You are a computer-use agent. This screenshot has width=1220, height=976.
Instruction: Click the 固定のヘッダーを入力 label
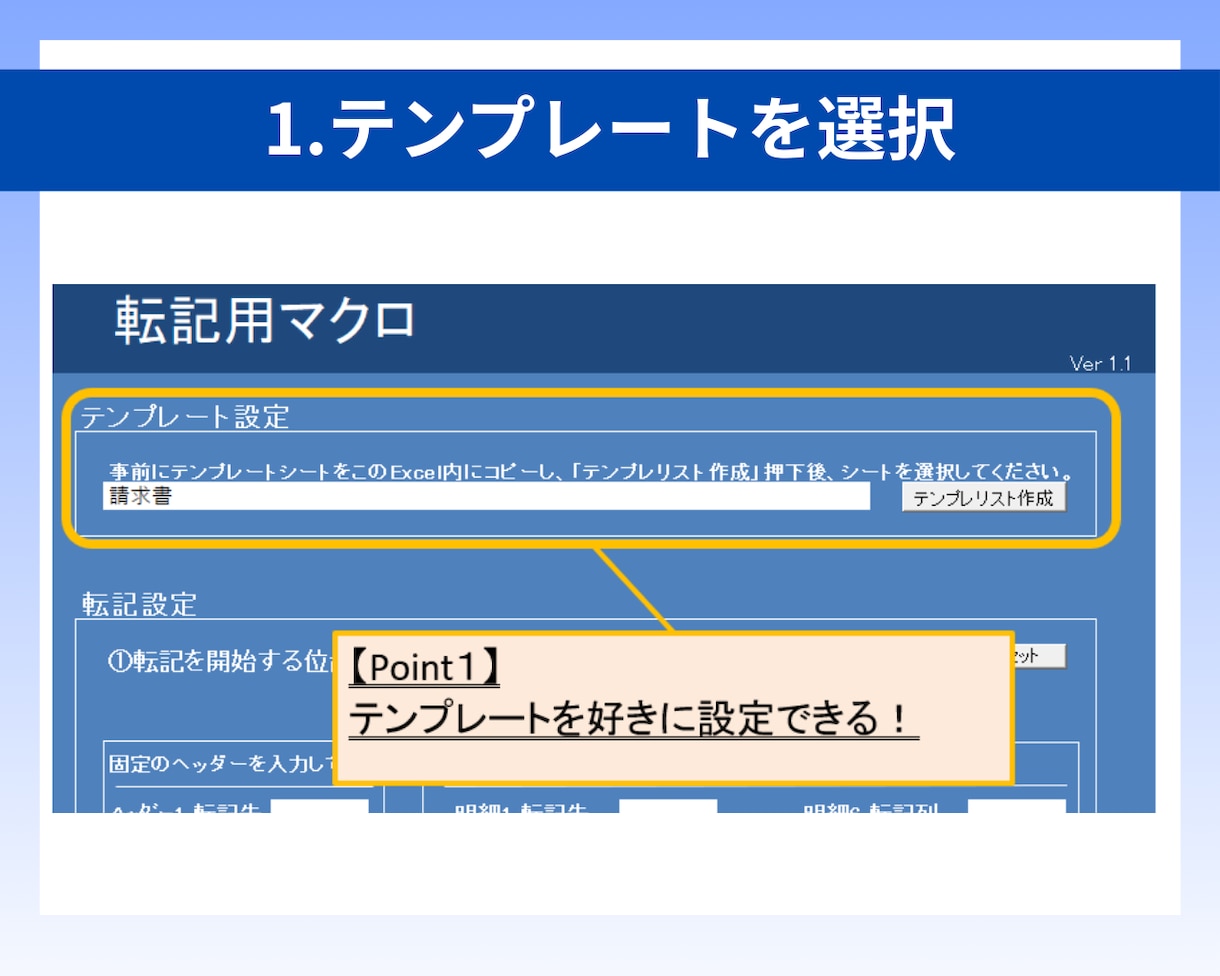tap(221, 764)
